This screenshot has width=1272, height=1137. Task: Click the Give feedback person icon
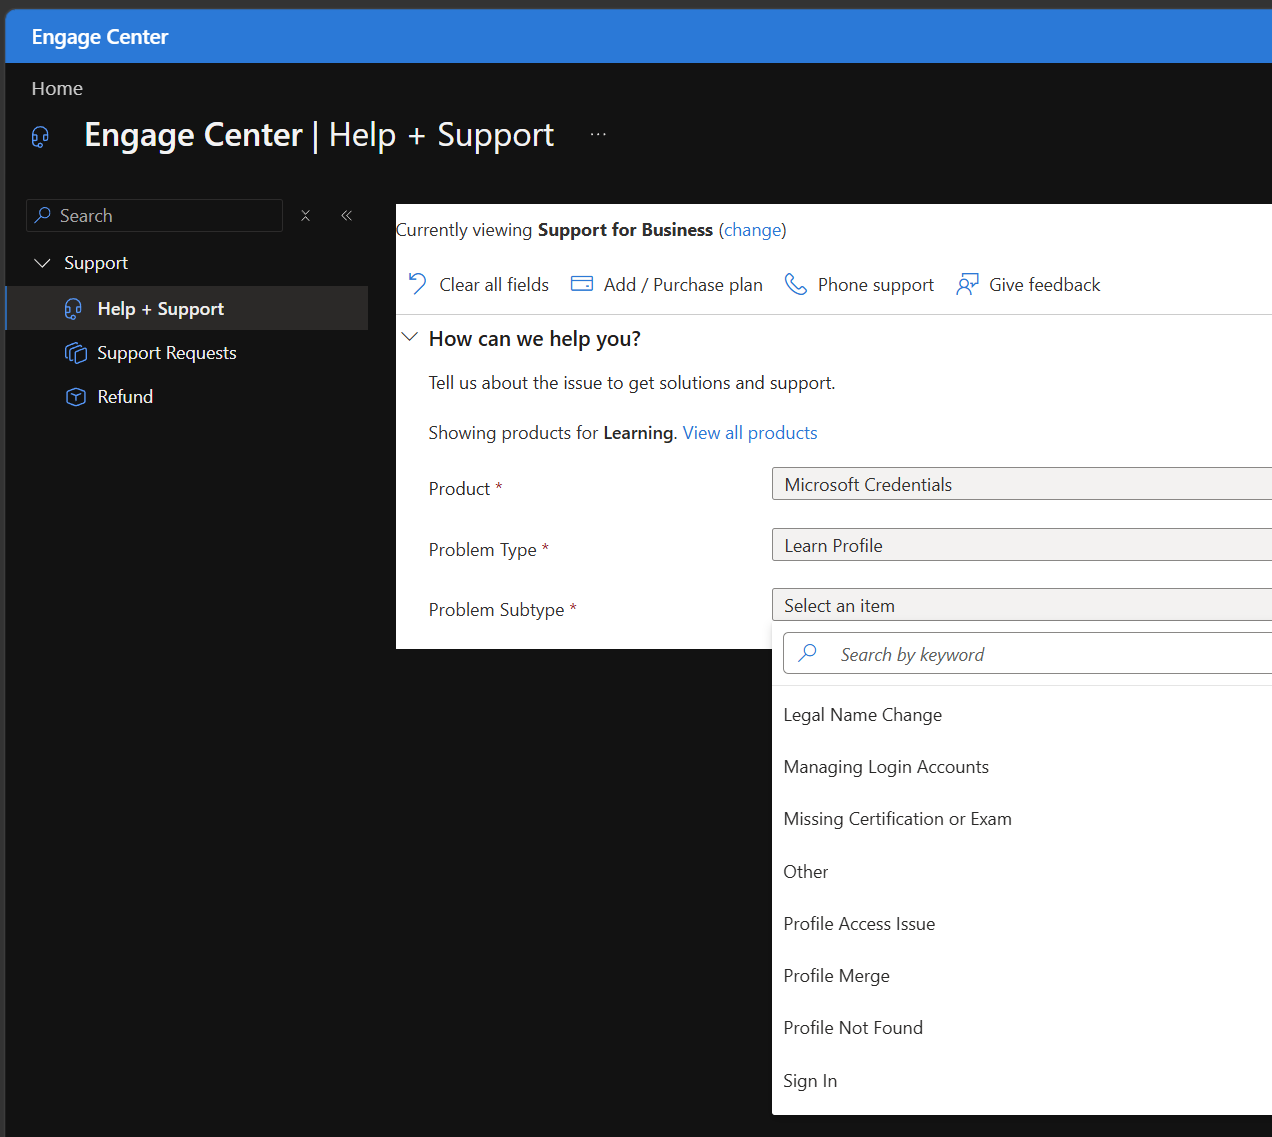[x=967, y=285]
